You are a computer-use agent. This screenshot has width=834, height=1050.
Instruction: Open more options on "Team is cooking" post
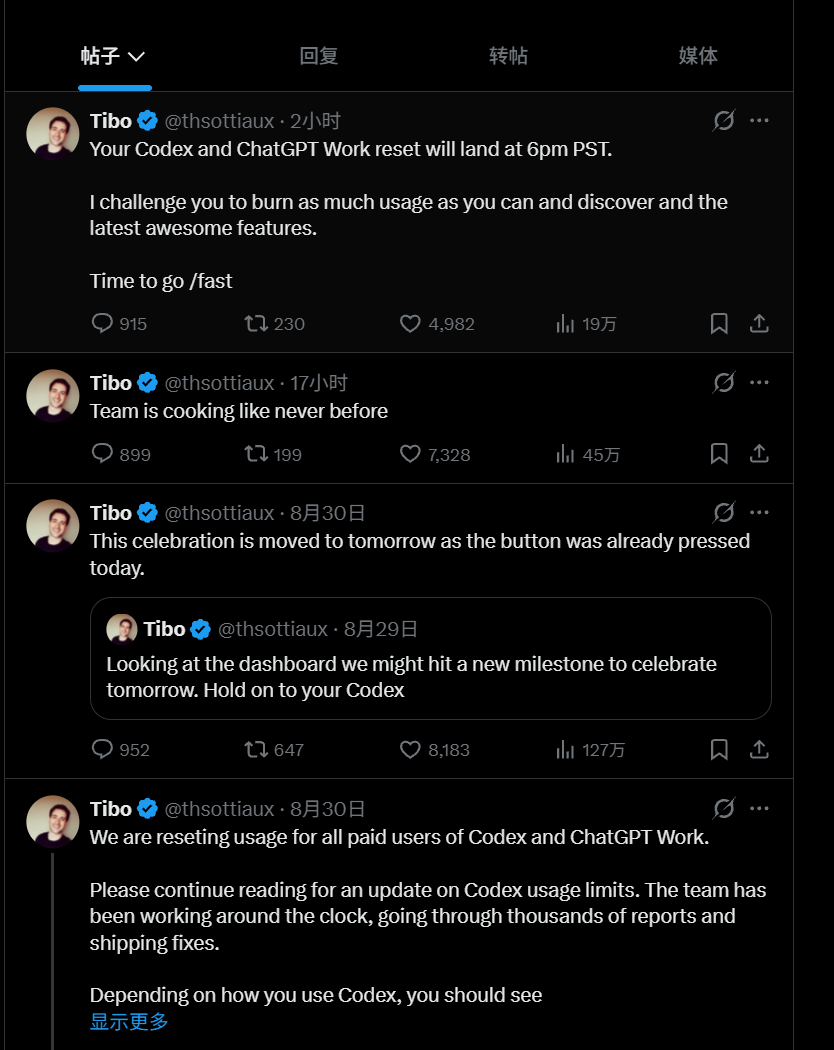coord(759,382)
